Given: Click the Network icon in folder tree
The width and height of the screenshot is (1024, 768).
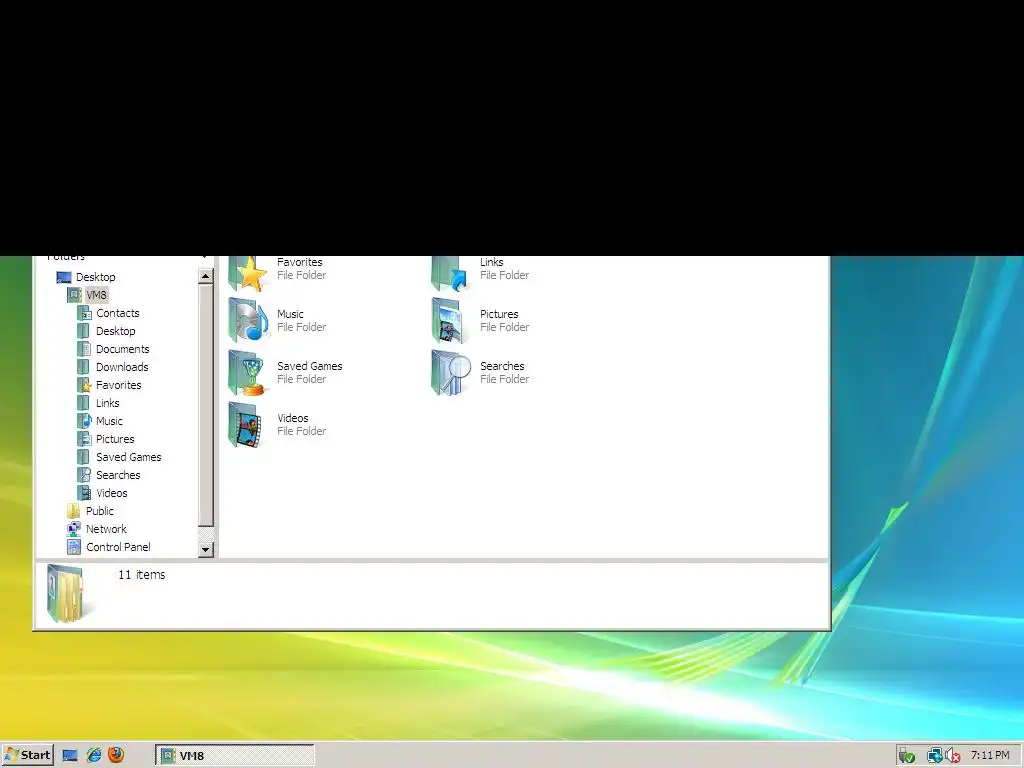Looking at the screenshot, I should 74,529.
